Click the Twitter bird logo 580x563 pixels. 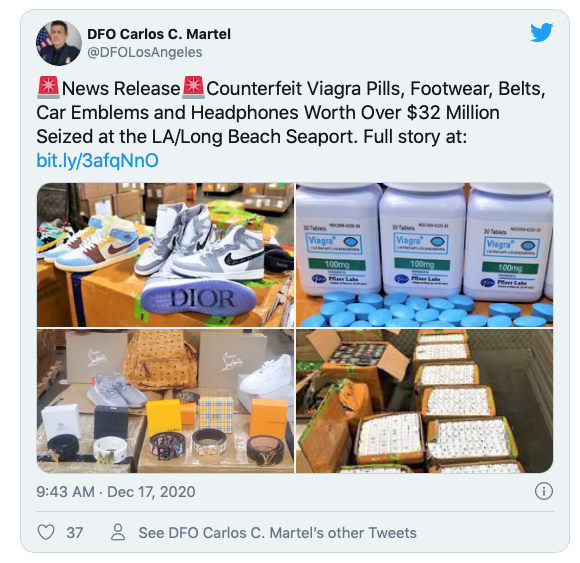pyautogui.click(x=542, y=33)
